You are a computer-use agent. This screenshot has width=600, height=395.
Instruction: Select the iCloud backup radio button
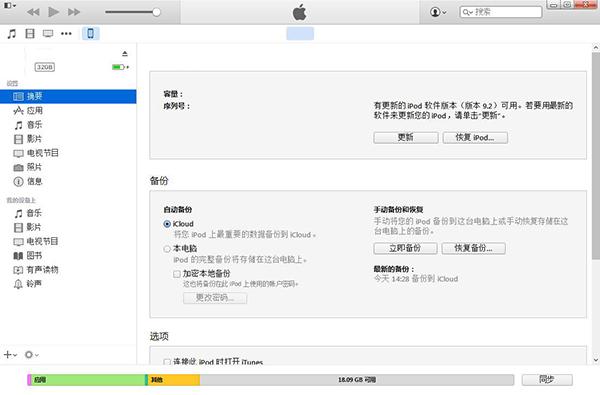tap(167, 224)
